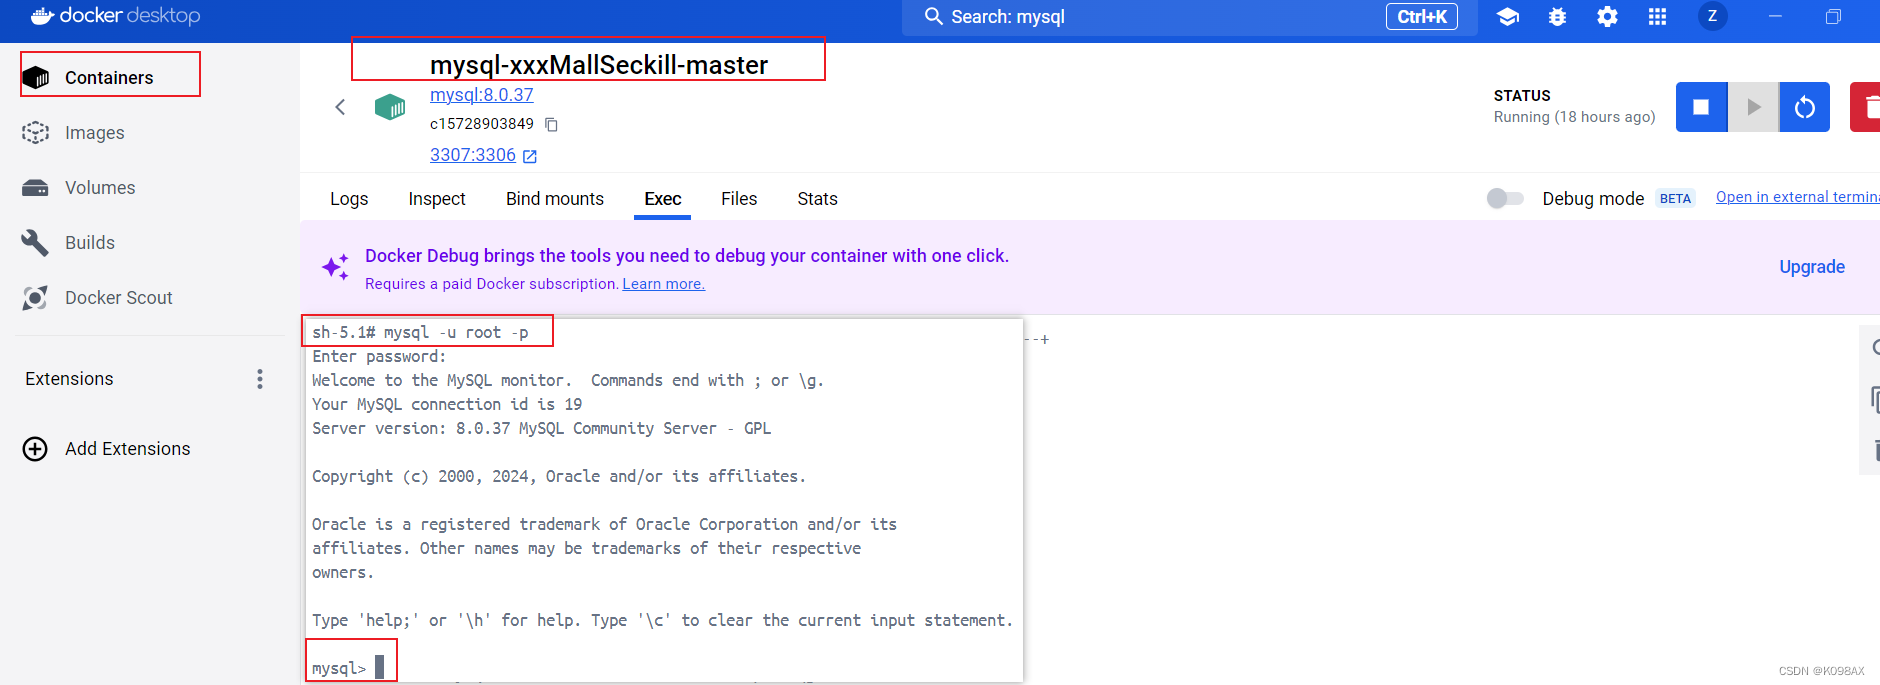Open the Extensions three-dot menu
This screenshot has width=1880, height=685.
260,379
